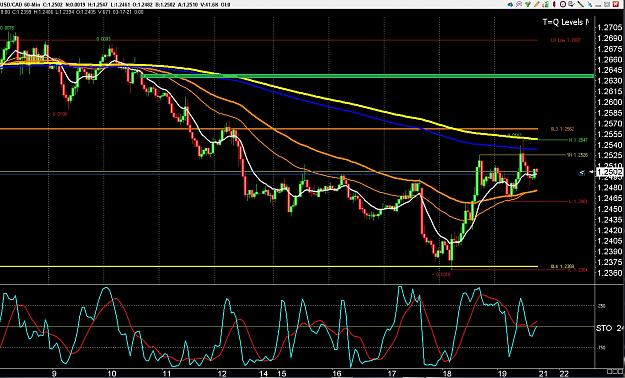Click the 'T=Q Levels' chart label
Viewport: 625px width, 378px height.
[566, 22]
